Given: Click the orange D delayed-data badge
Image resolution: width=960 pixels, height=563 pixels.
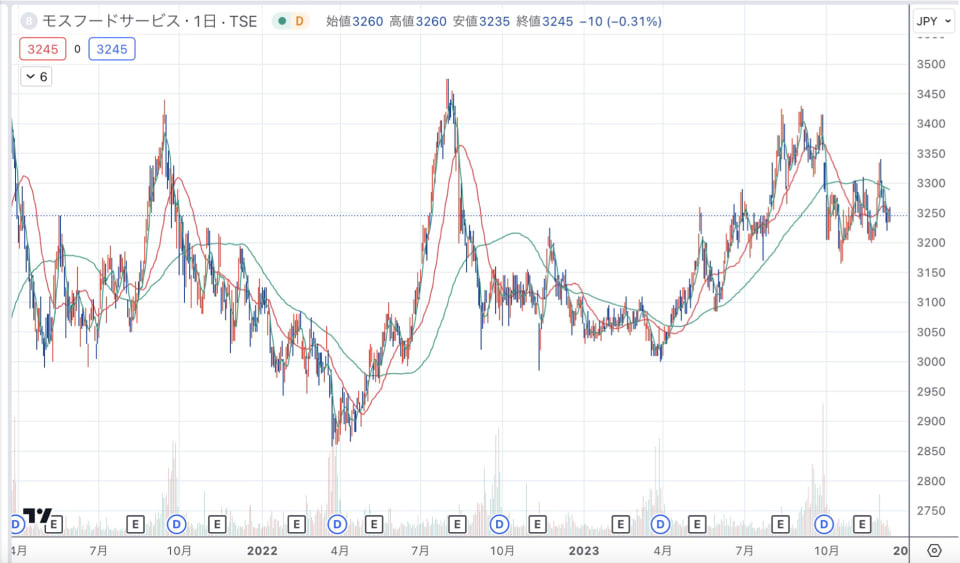Looking at the screenshot, I should (x=299, y=21).
